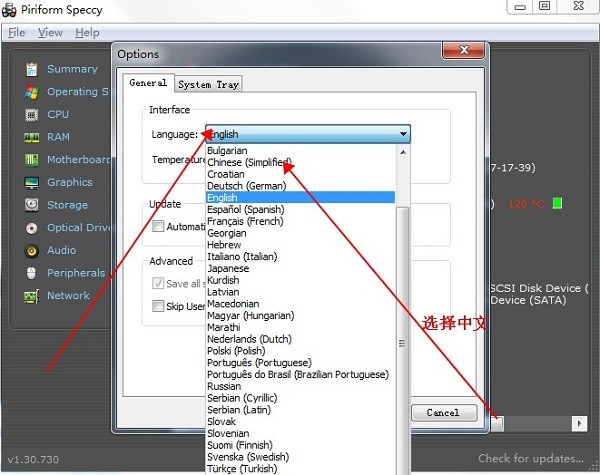Toggle the Save all settings checkbox
The image size is (600, 475).
158,284
